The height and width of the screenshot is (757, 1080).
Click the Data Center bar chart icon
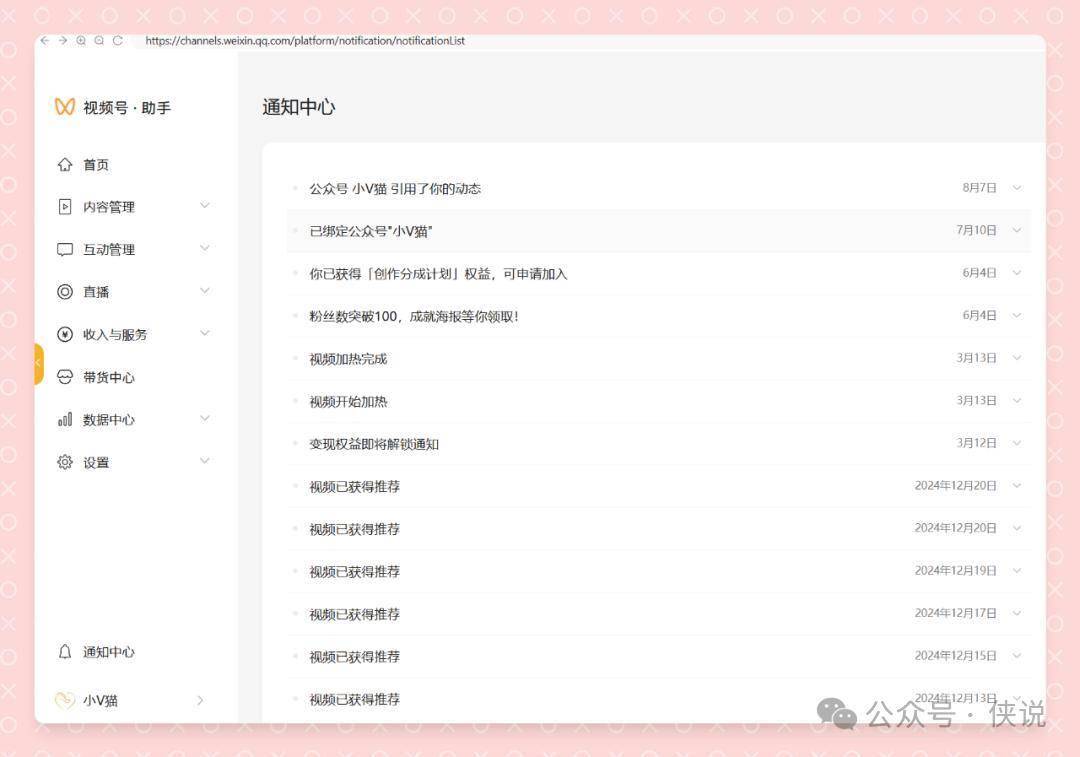(x=65, y=420)
